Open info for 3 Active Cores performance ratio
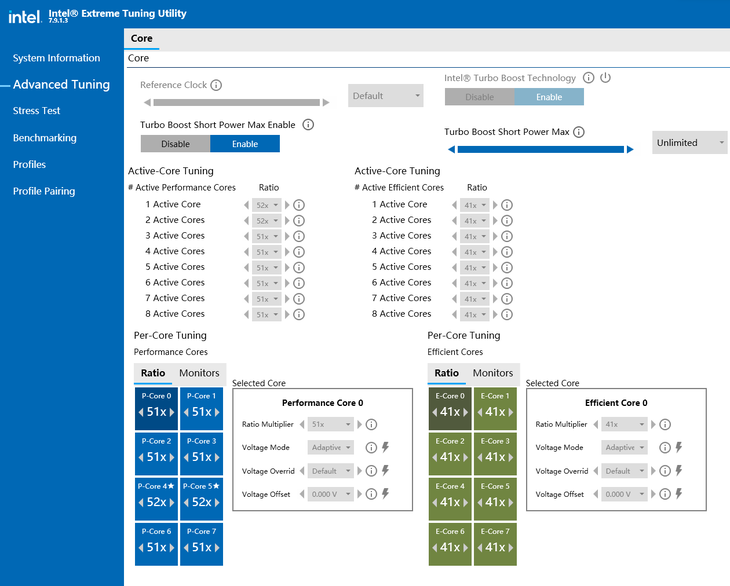 [x=299, y=236]
